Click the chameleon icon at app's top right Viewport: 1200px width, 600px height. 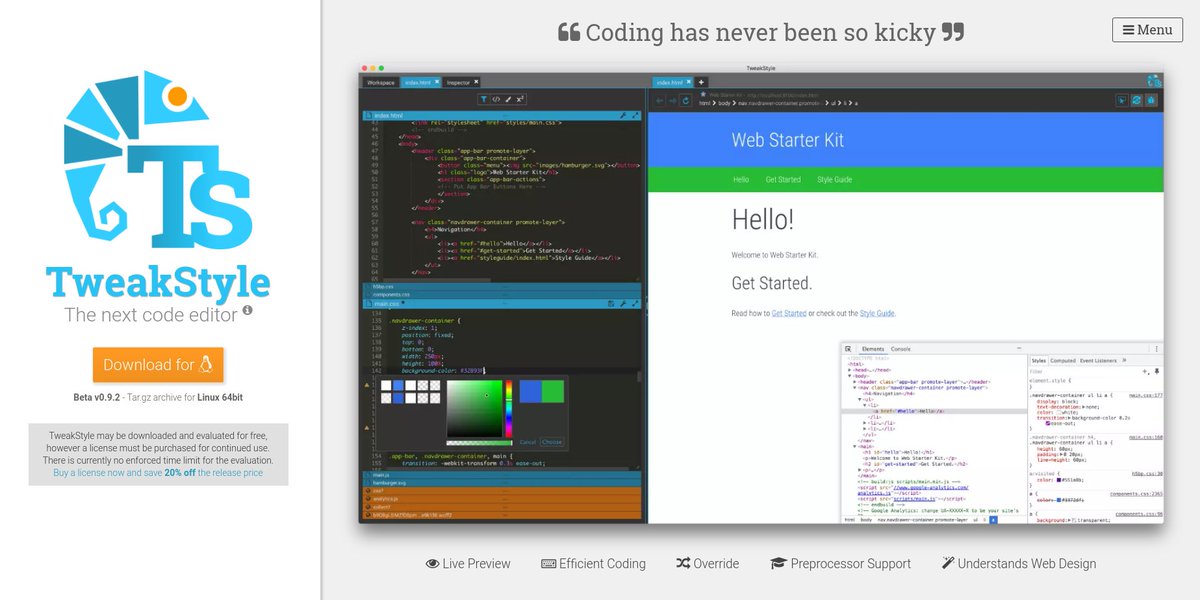(1154, 81)
